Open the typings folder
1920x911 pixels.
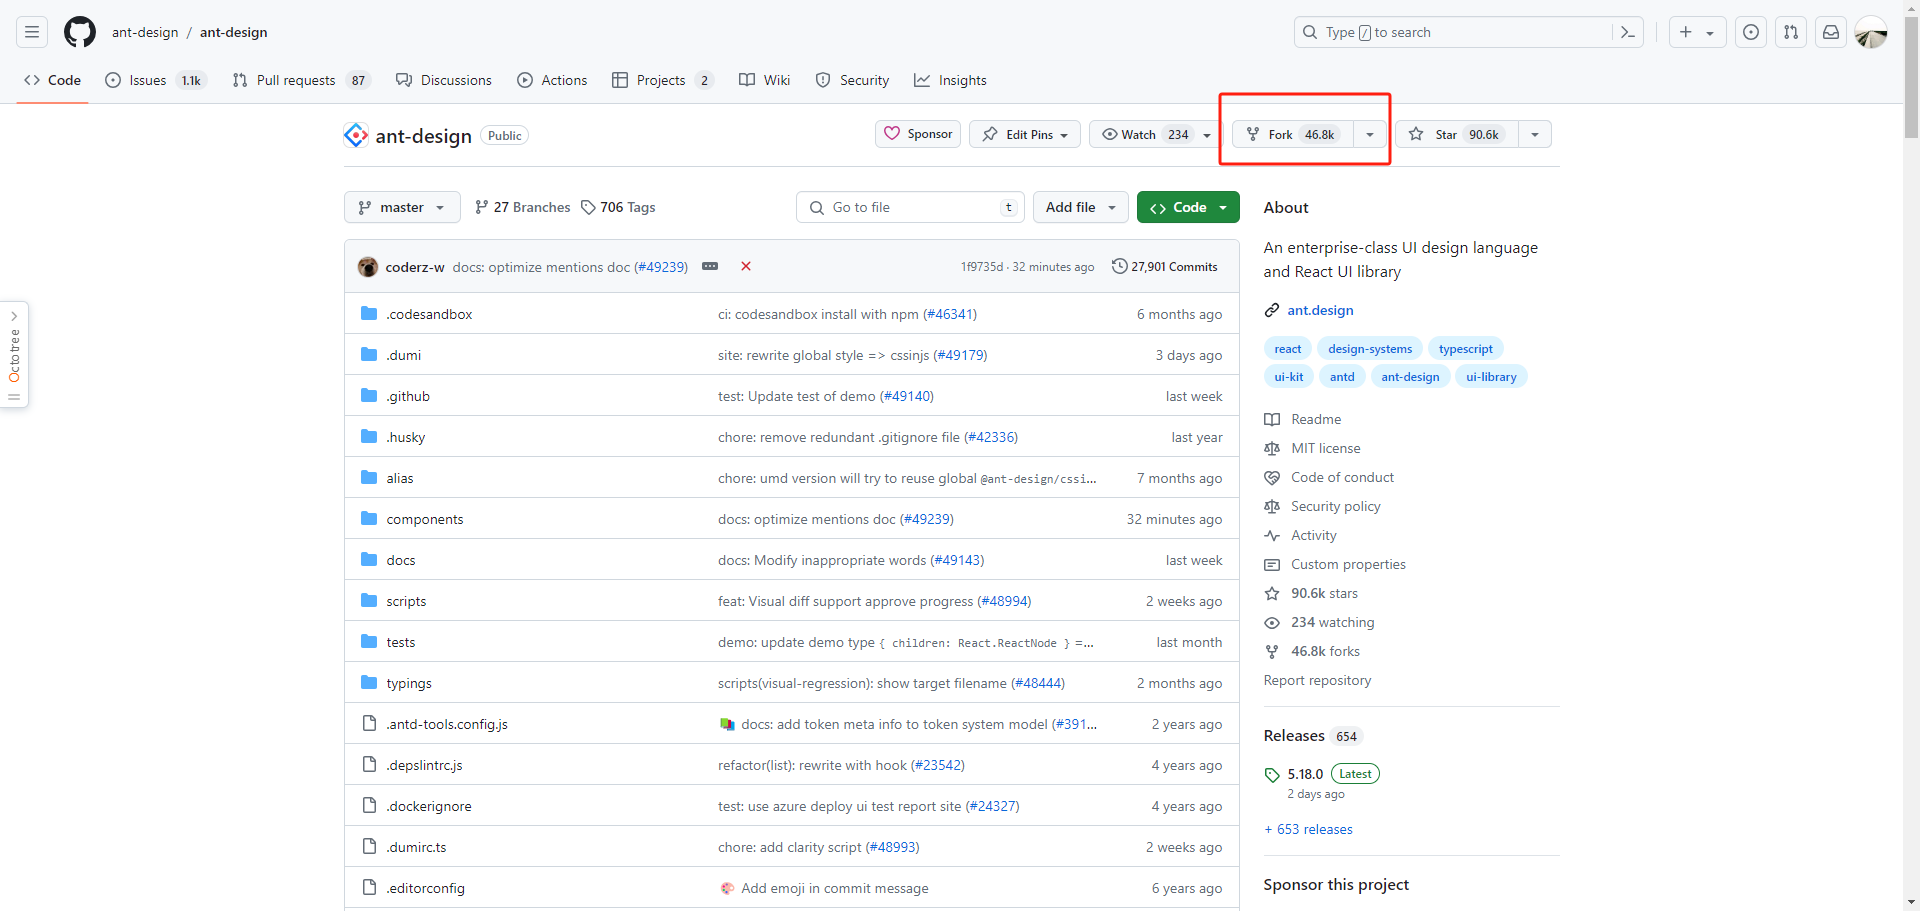(409, 683)
